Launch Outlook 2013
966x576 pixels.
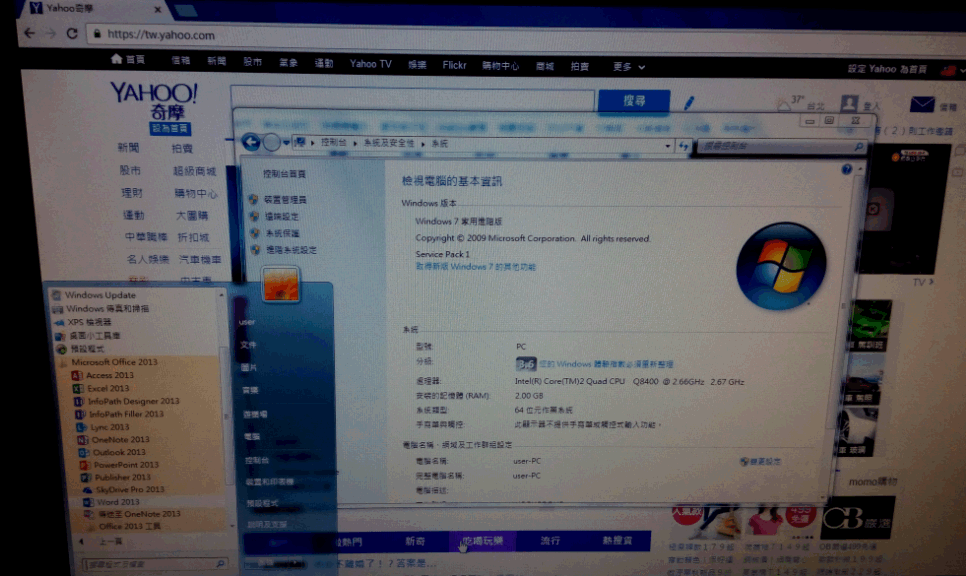pyautogui.click(x=112, y=452)
